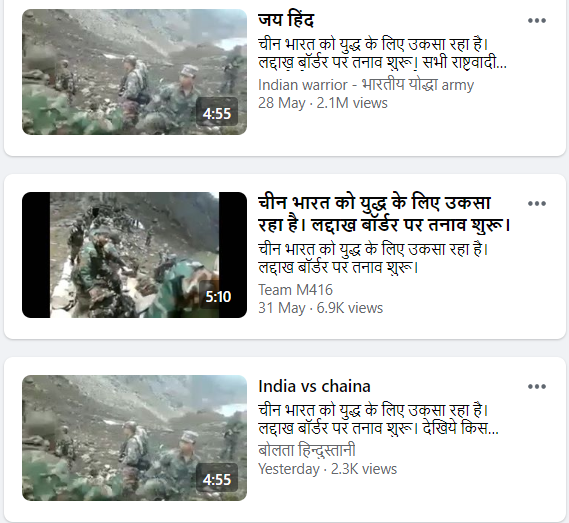The height and width of the screenshot is (523, 569).
Task: Open third video's description ending 'देखिये किस...'
Action: pyautogui.click(x=378, y=420)
